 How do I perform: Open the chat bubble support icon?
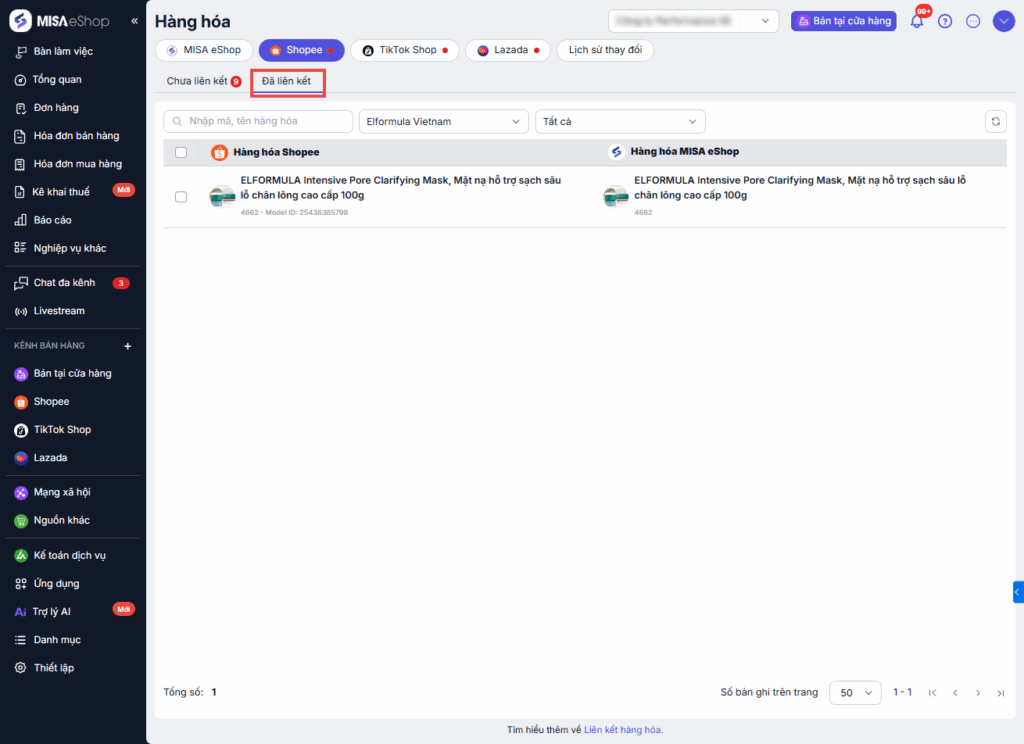tap(973, 22)
